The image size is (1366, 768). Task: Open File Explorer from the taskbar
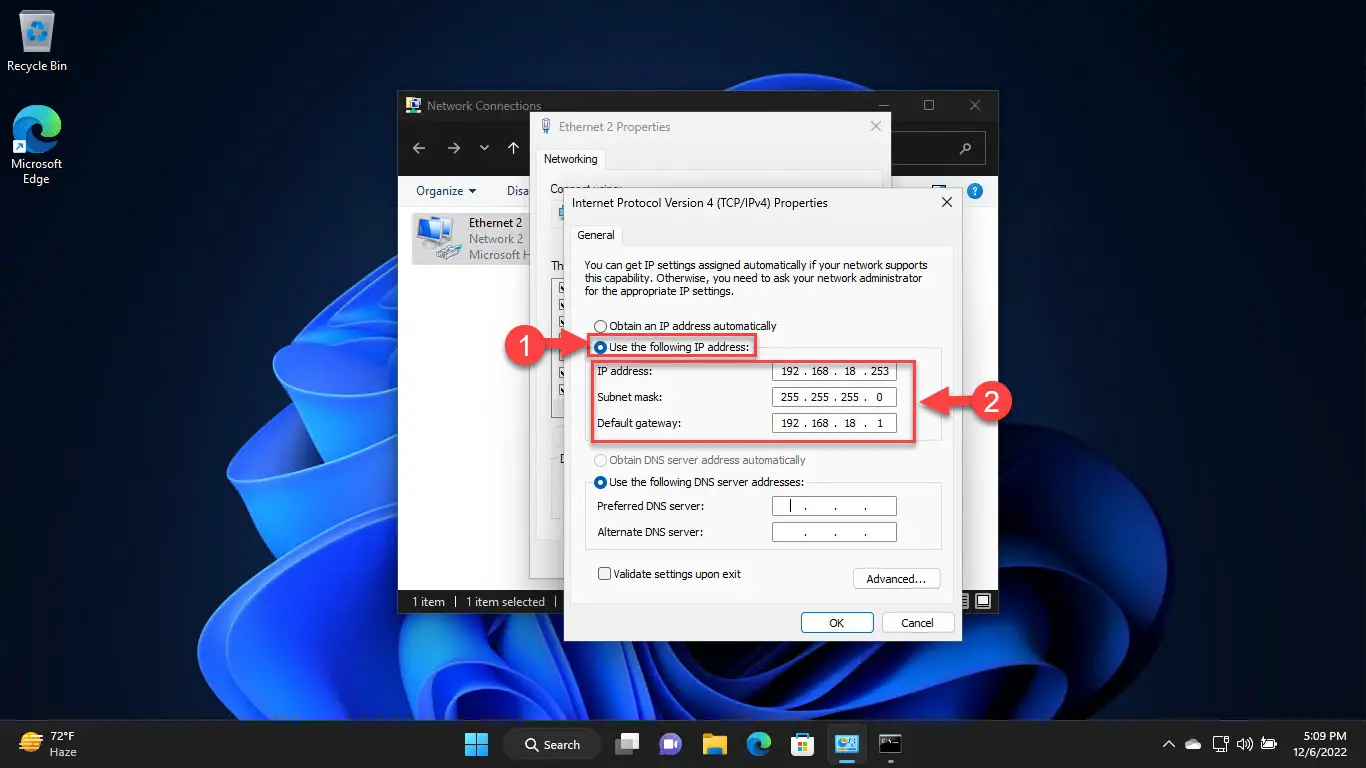(714, 744)
